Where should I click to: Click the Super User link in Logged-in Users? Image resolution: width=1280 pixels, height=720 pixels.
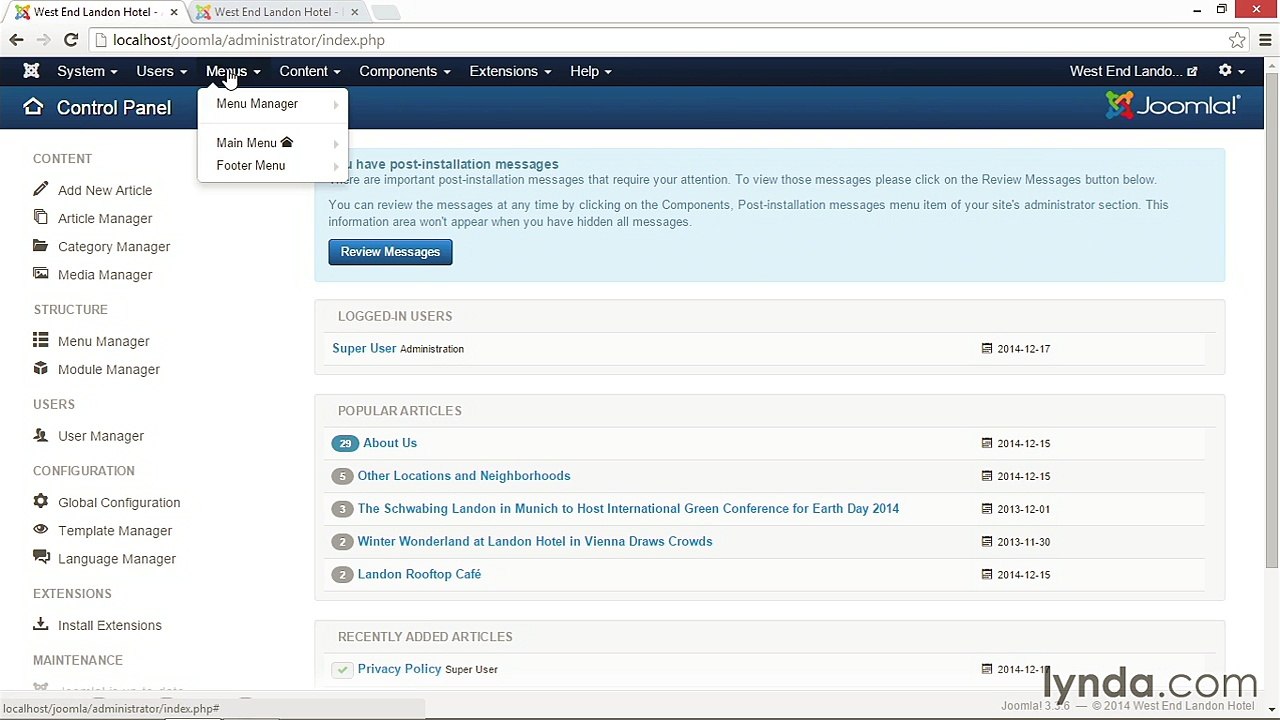click(x=364, y=348)
